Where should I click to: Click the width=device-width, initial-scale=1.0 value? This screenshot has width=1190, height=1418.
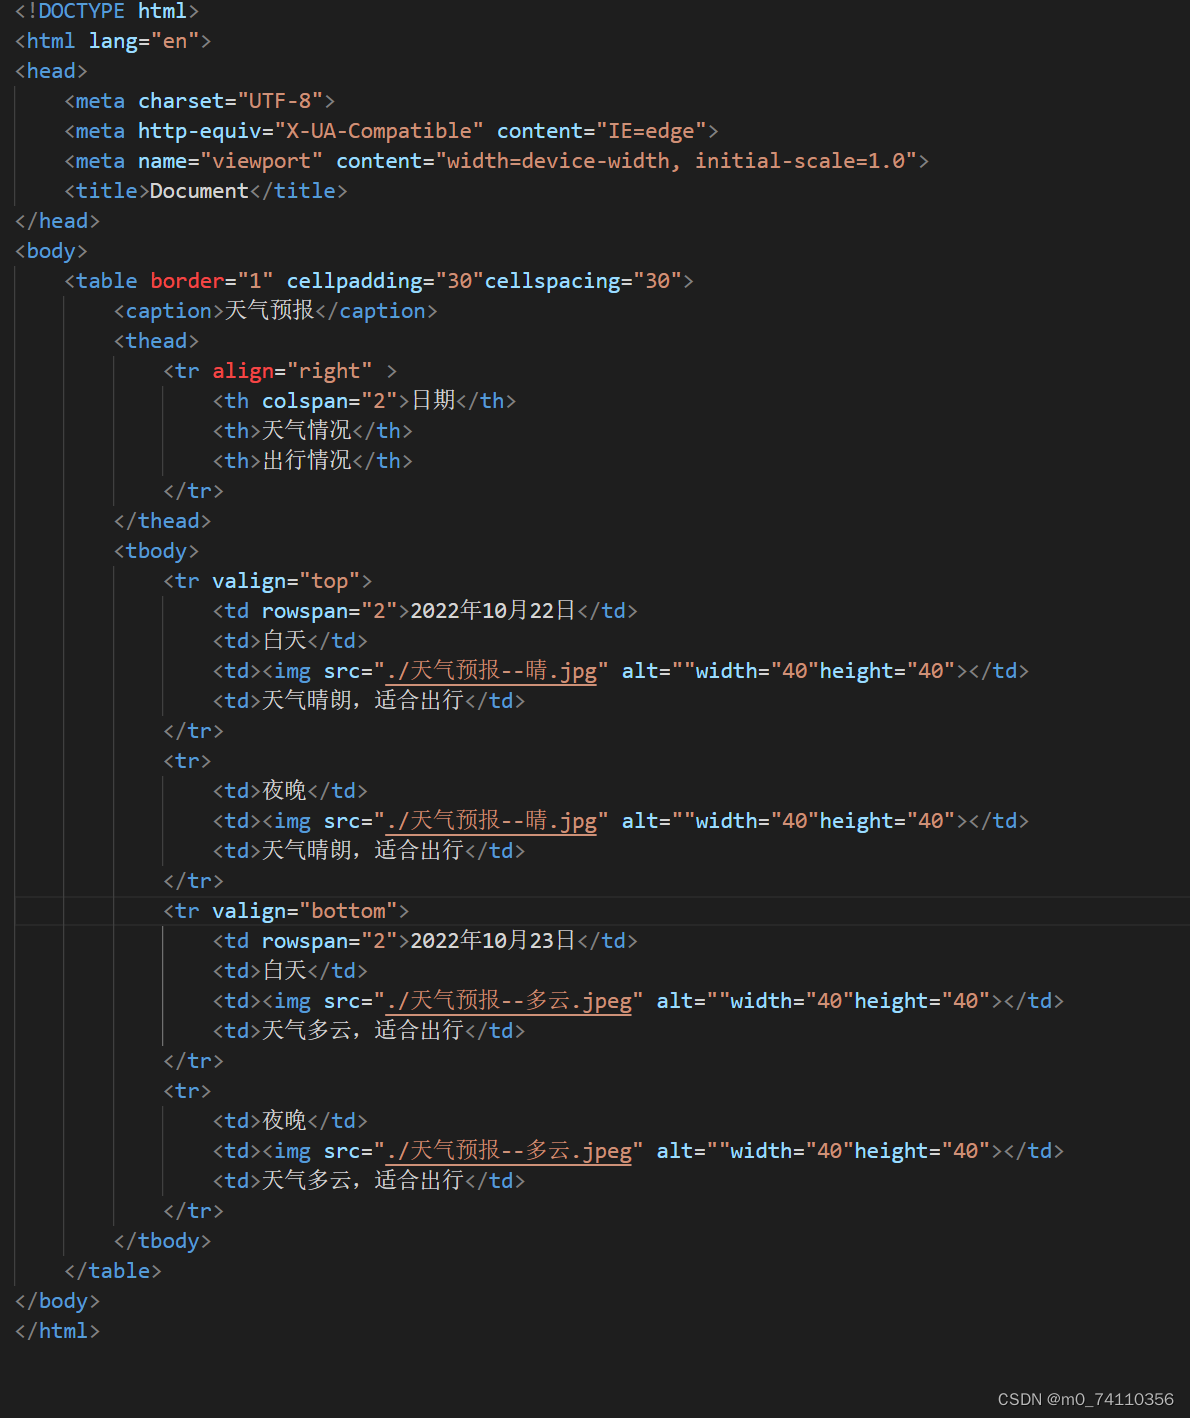pos(676,161)
